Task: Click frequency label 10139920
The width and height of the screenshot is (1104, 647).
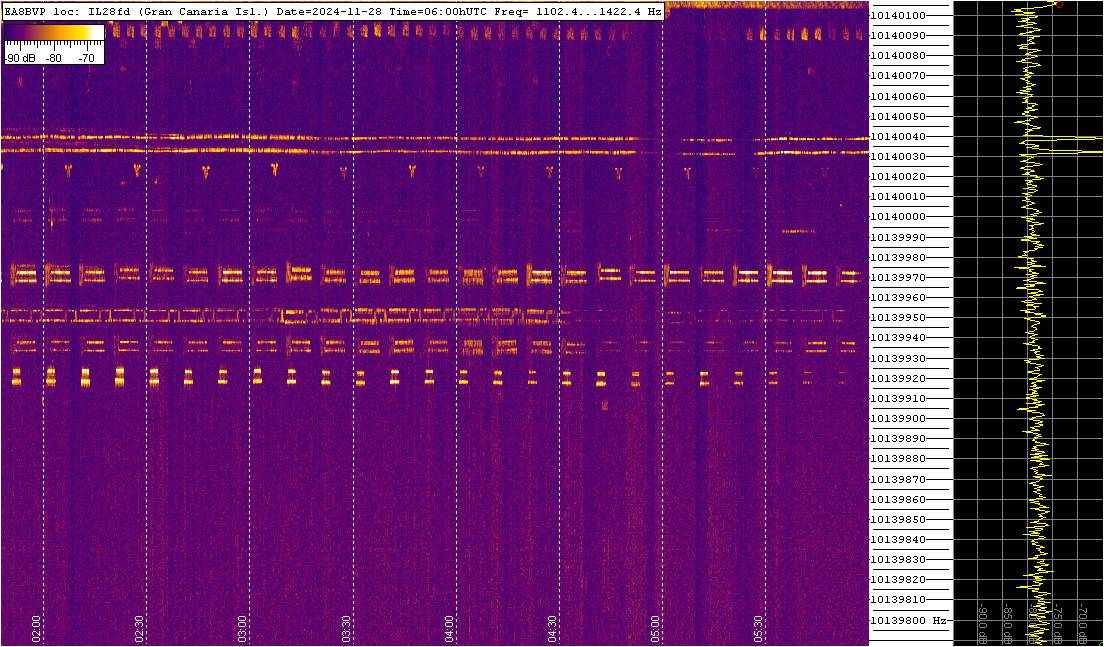Action: click(x=898, y=378)
